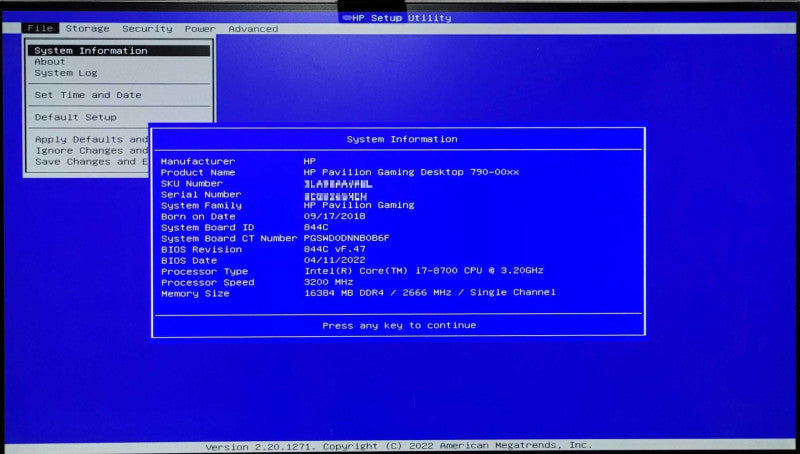Screen dimensions: 800x454
Task: Click the BIOS Date label
Action: pos(189,261)
